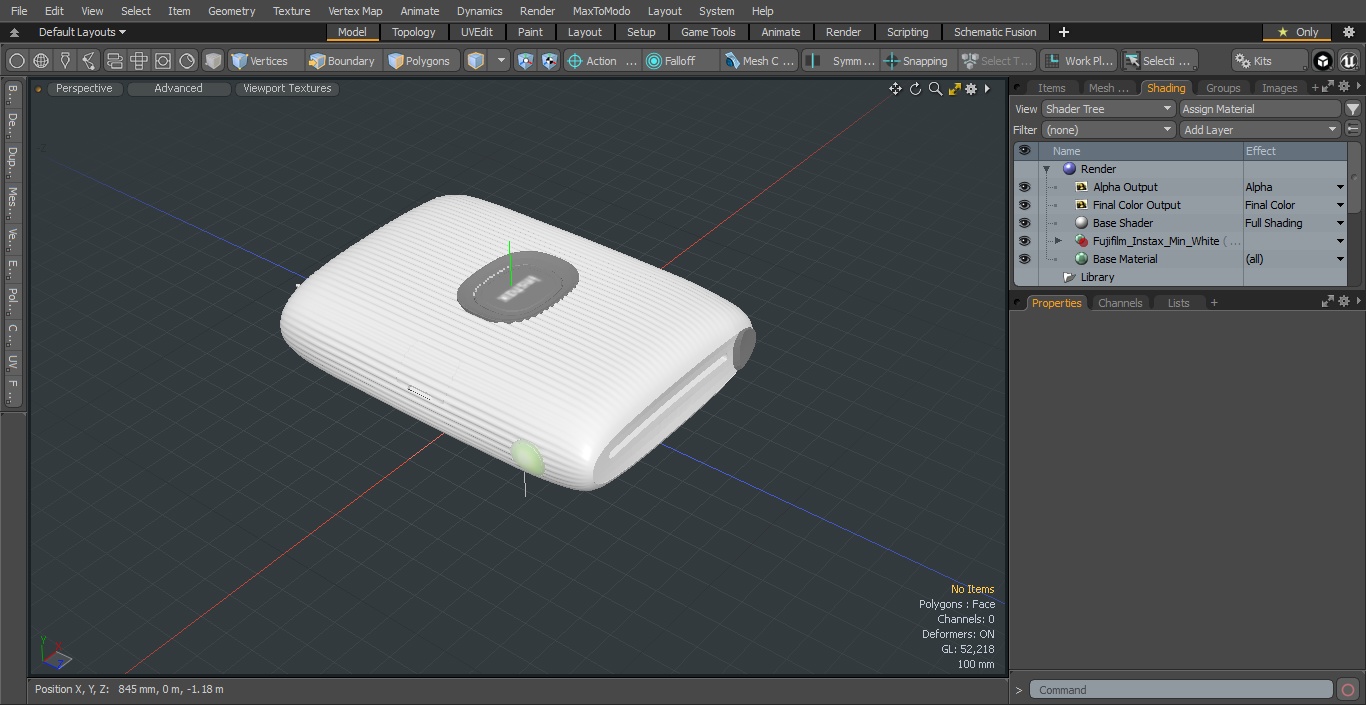Toggle visibility of Final Color Output layer

pyautogui.click(x=1024, y=205)
